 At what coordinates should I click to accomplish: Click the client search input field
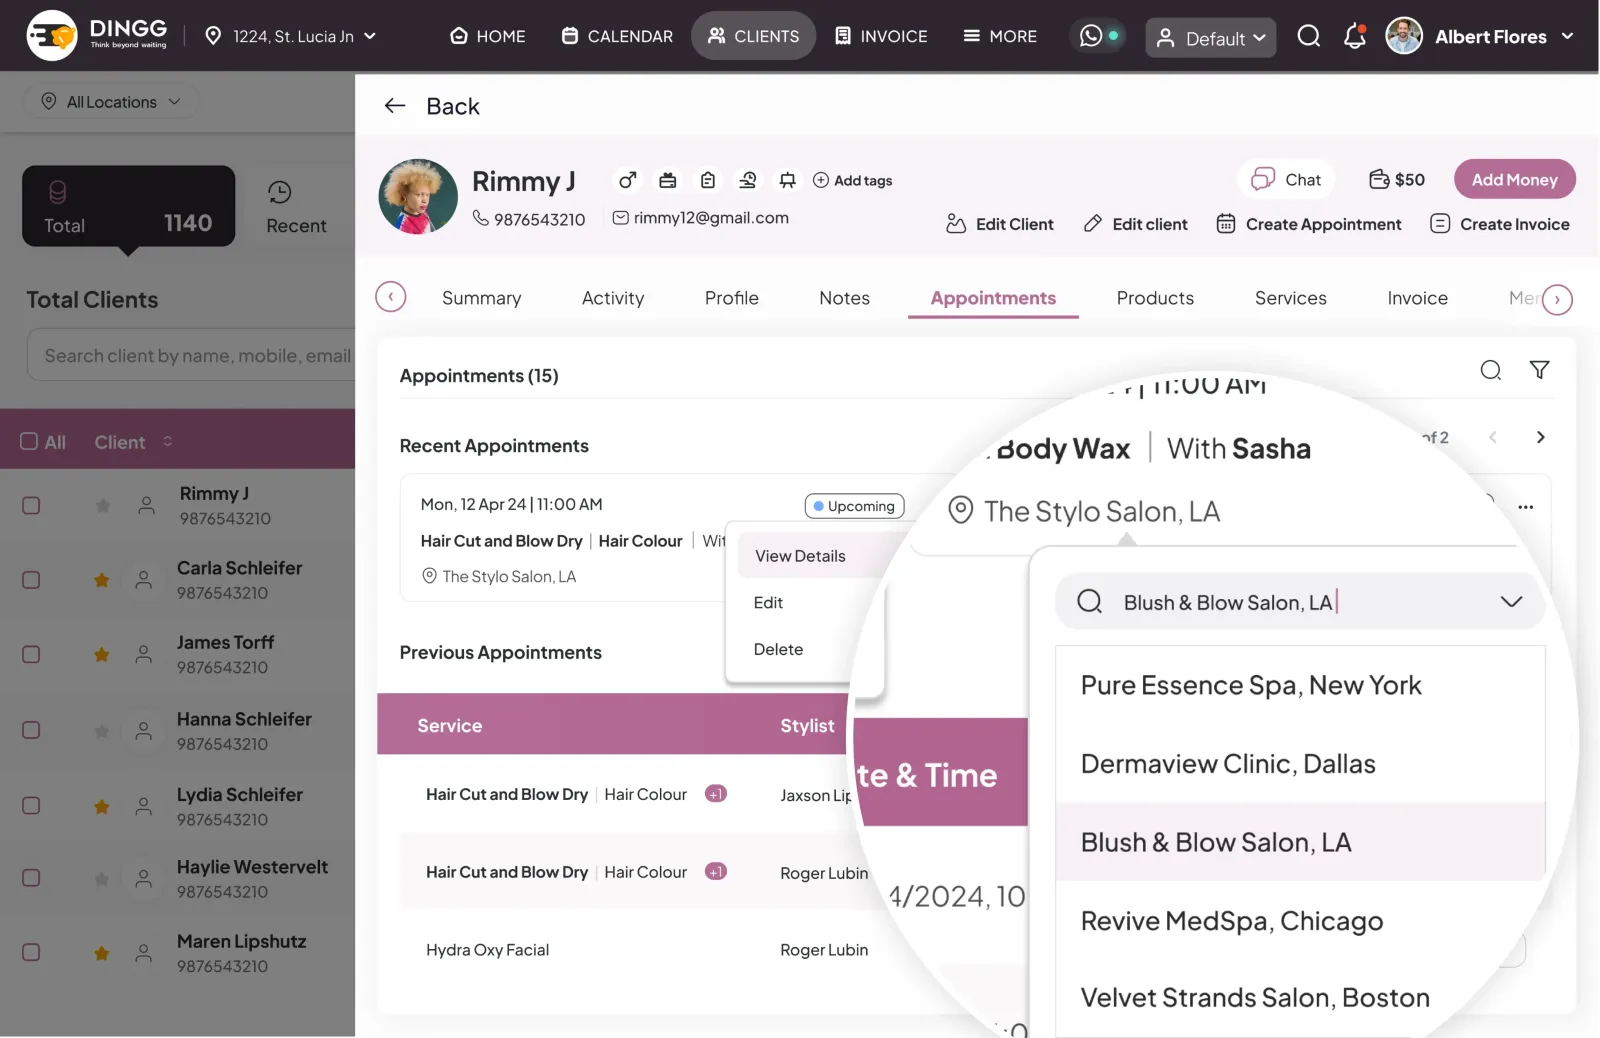[x=191, y=355]
